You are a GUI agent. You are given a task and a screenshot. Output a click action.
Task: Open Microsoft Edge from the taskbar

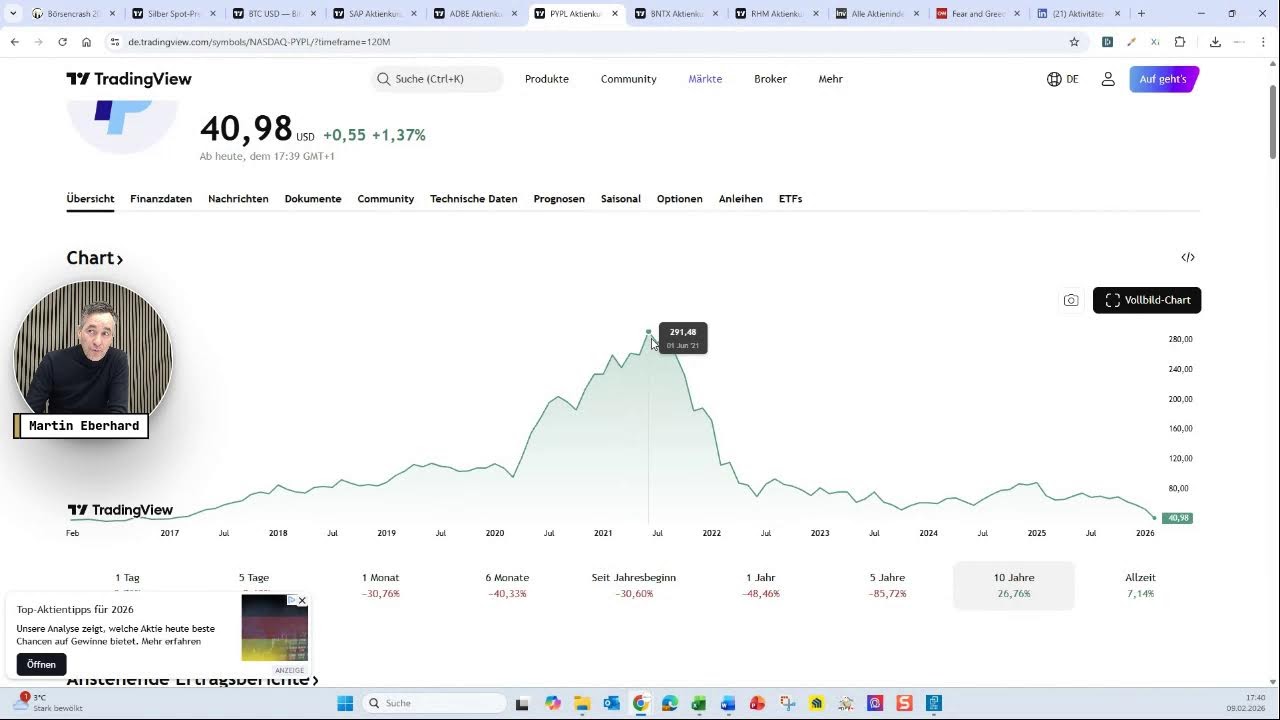coord(670,703)
